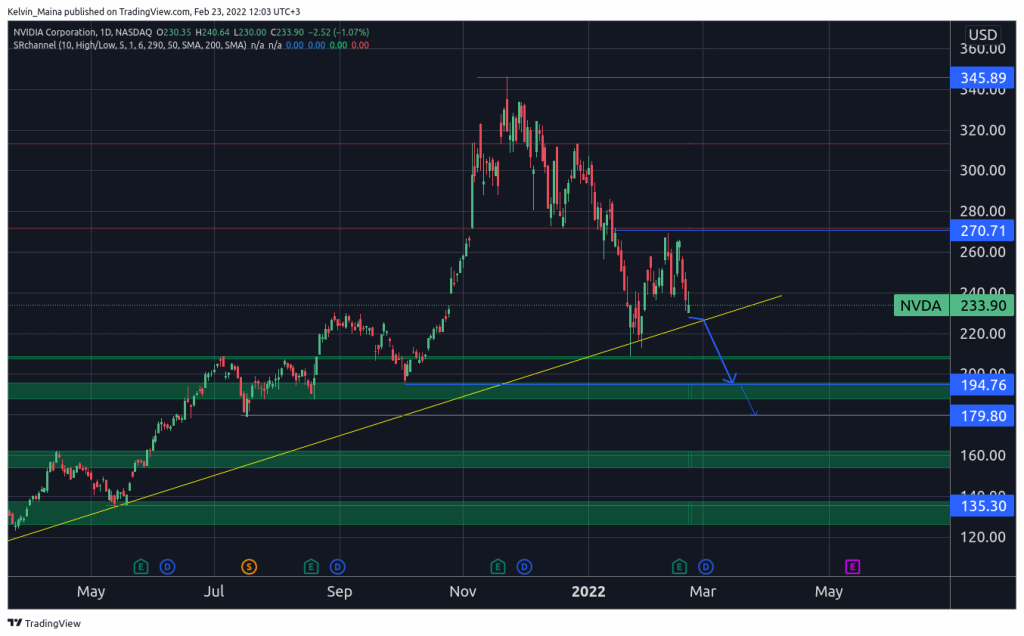The image size is (1024, 636).
Task: Click the H240.64 high value
Action: pyautogui.click(x=212, y=32)
